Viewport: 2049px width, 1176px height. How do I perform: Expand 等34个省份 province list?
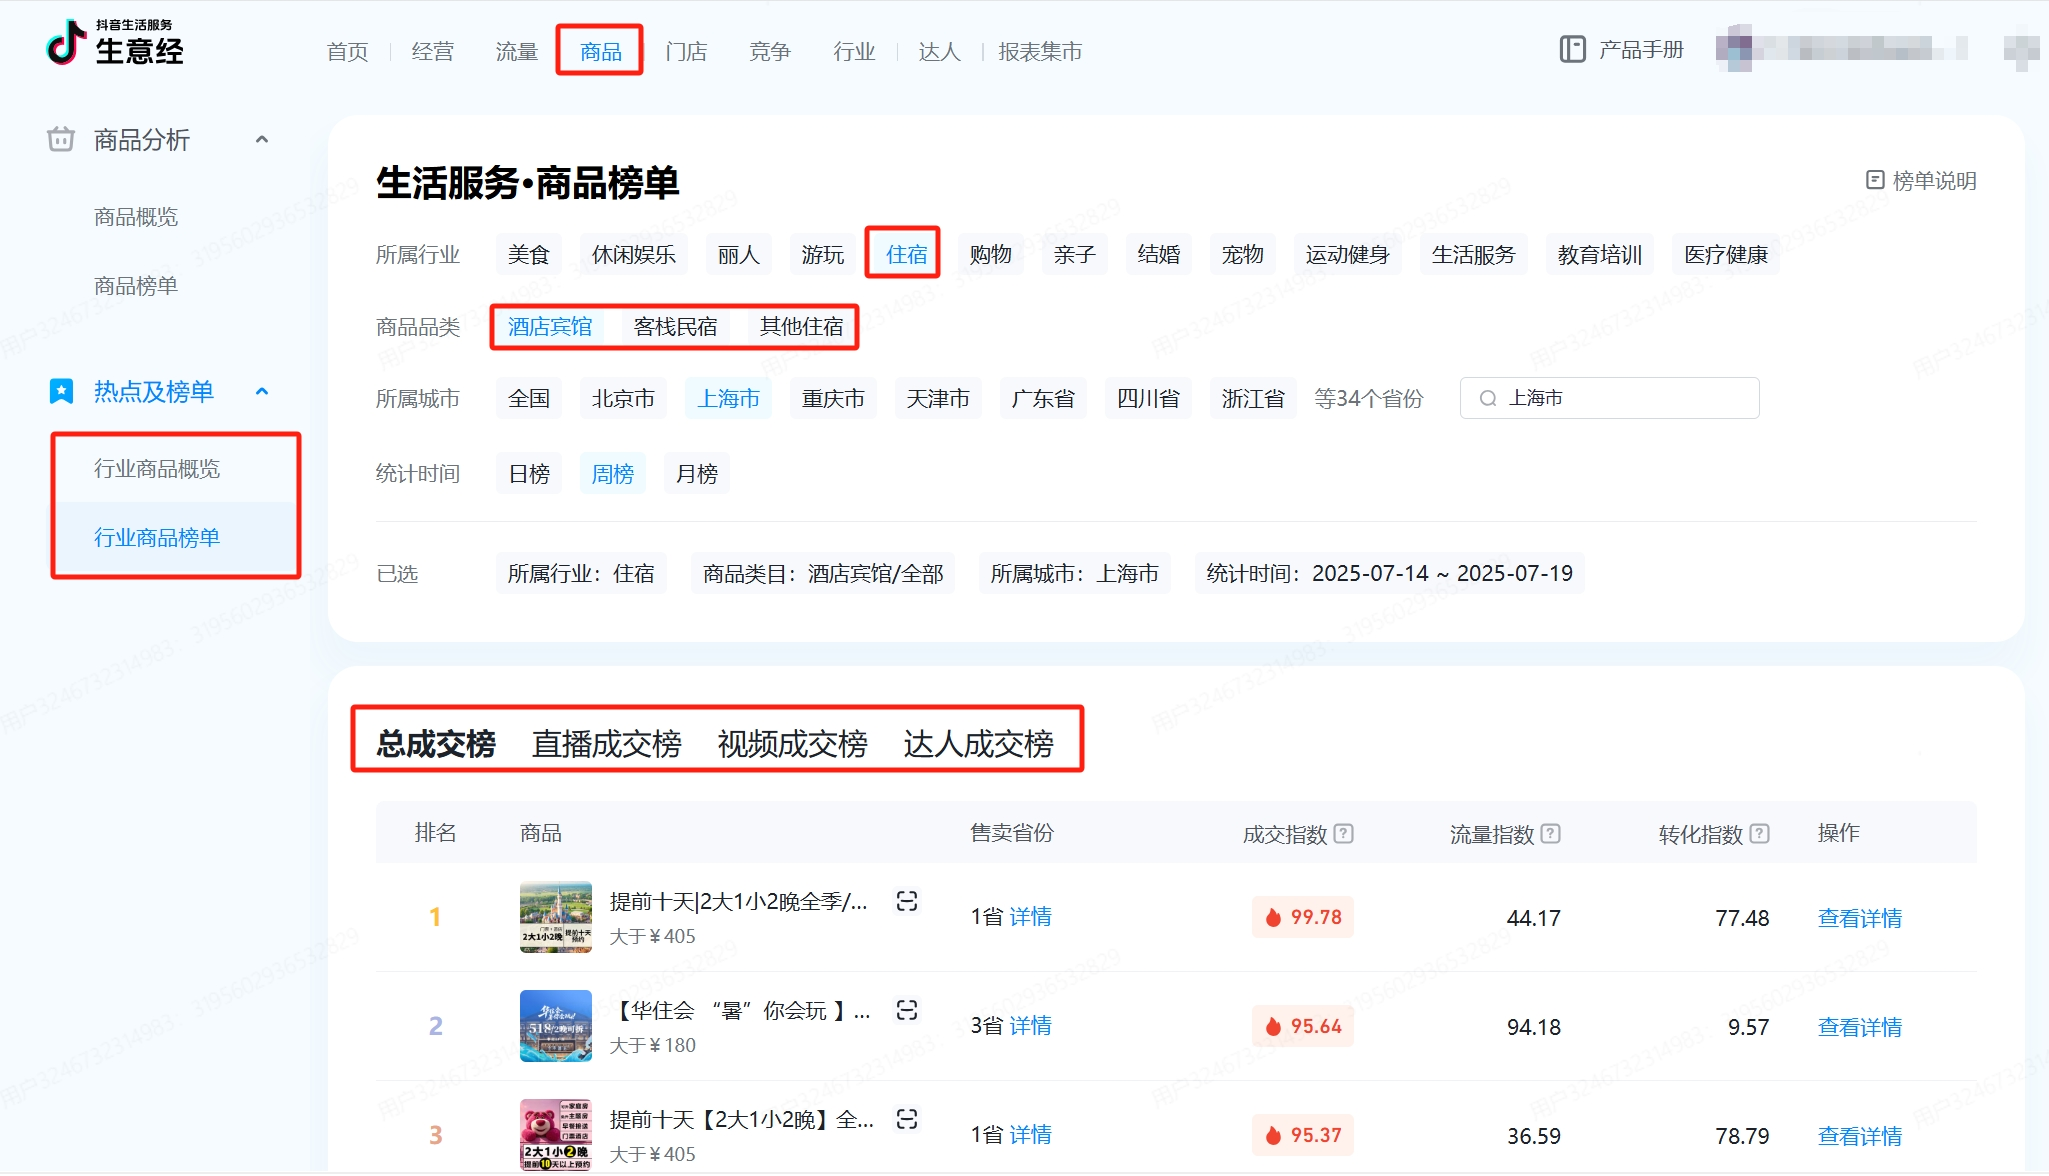tap(1368, 399)
